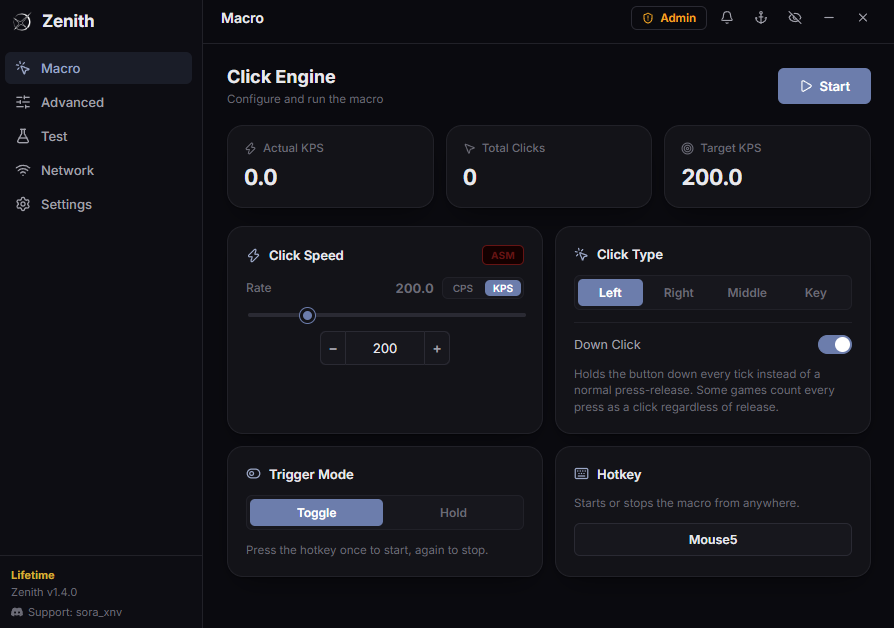
Task: Click the Target KPS value 200.0
Action: 712,177
